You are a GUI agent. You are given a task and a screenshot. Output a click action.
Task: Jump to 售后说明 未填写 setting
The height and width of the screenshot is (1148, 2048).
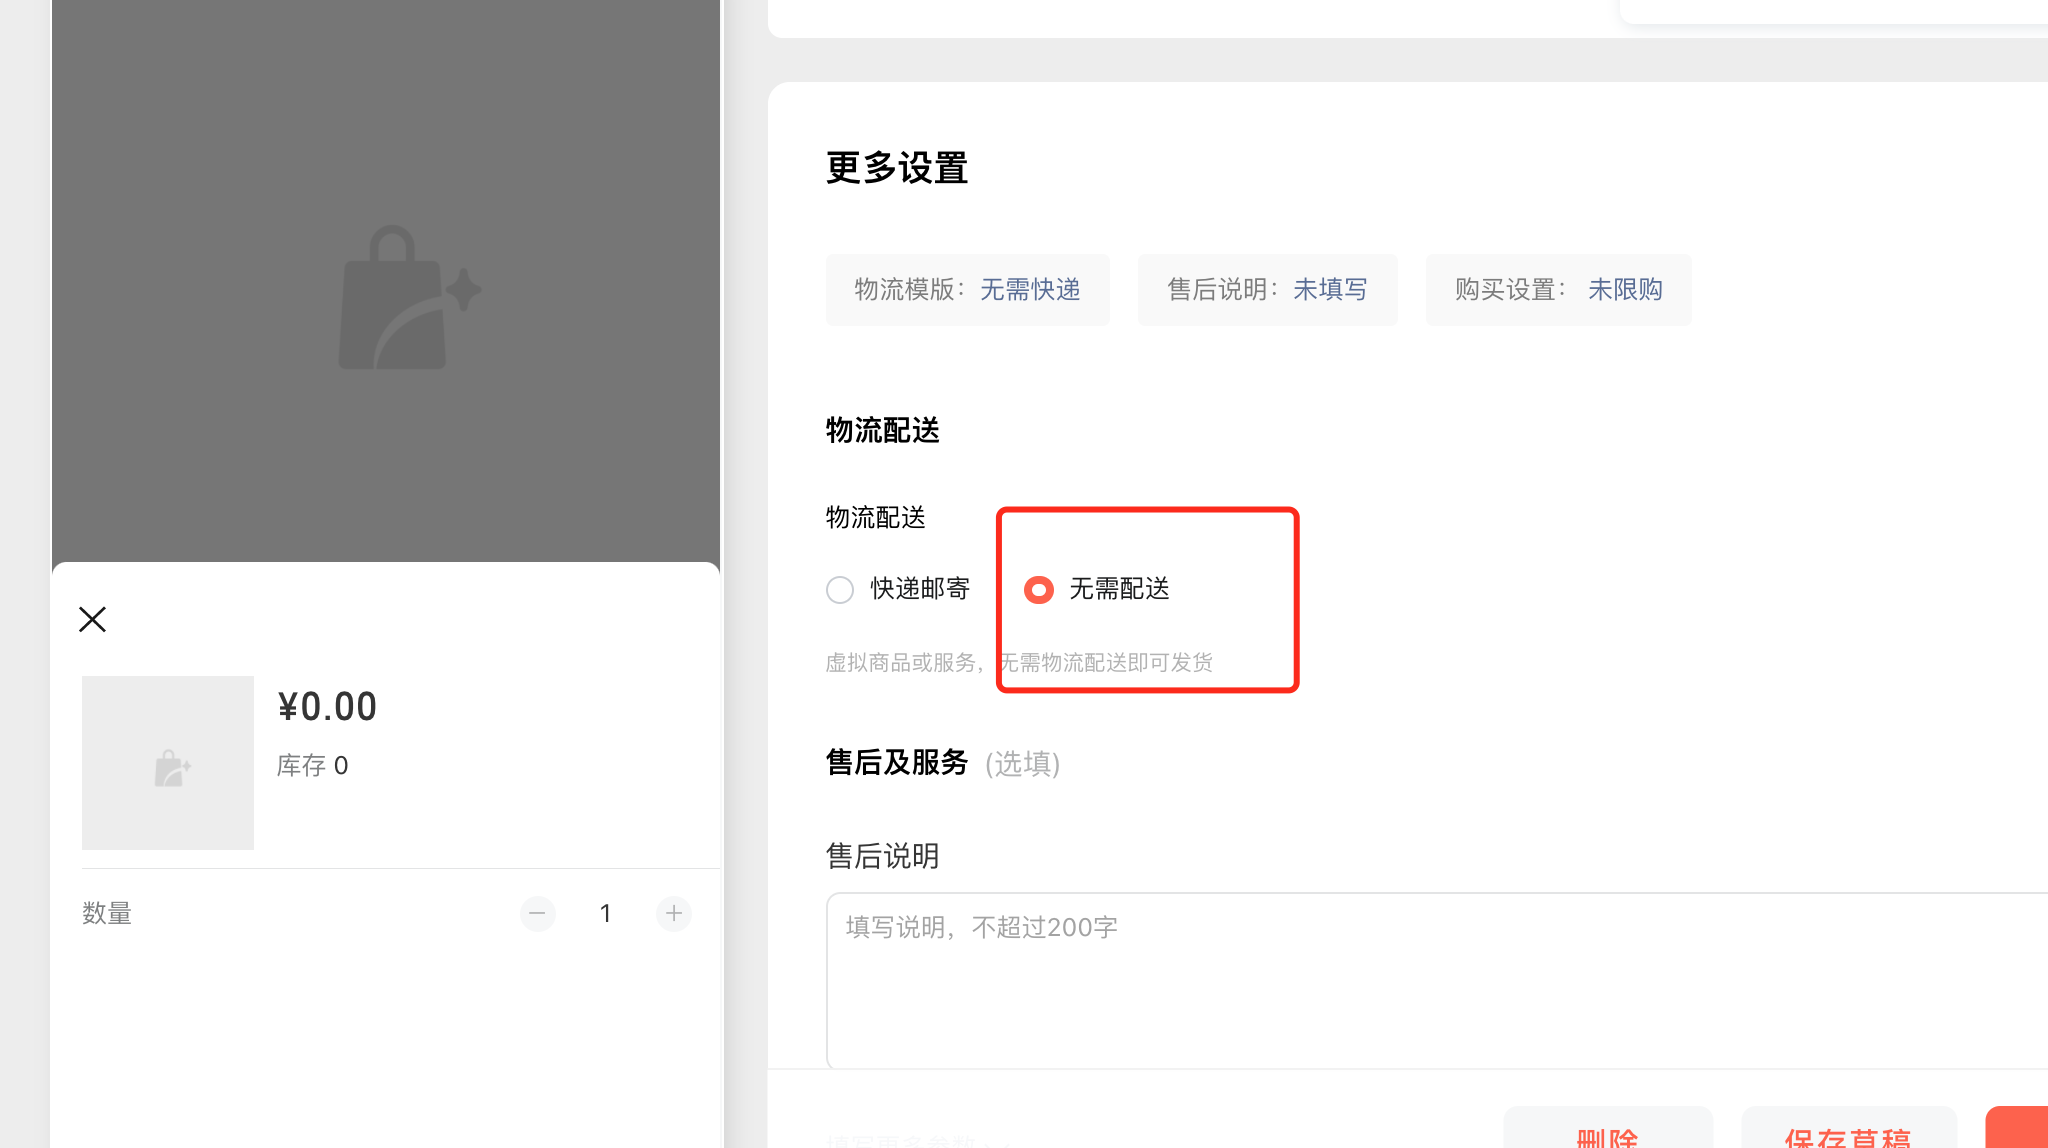point(1267,290)
